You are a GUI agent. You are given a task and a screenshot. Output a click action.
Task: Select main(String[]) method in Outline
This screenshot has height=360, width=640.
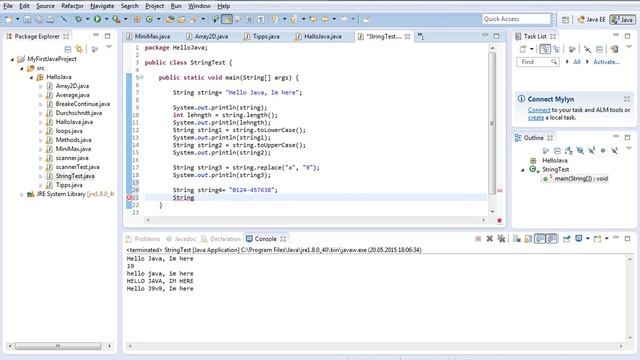point(576,179)
